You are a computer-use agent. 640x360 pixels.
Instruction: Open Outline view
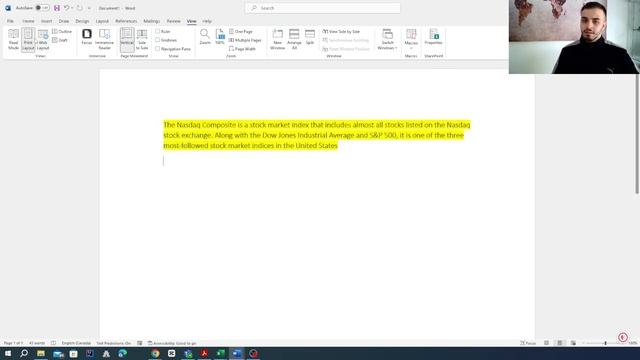click(62, 31)
